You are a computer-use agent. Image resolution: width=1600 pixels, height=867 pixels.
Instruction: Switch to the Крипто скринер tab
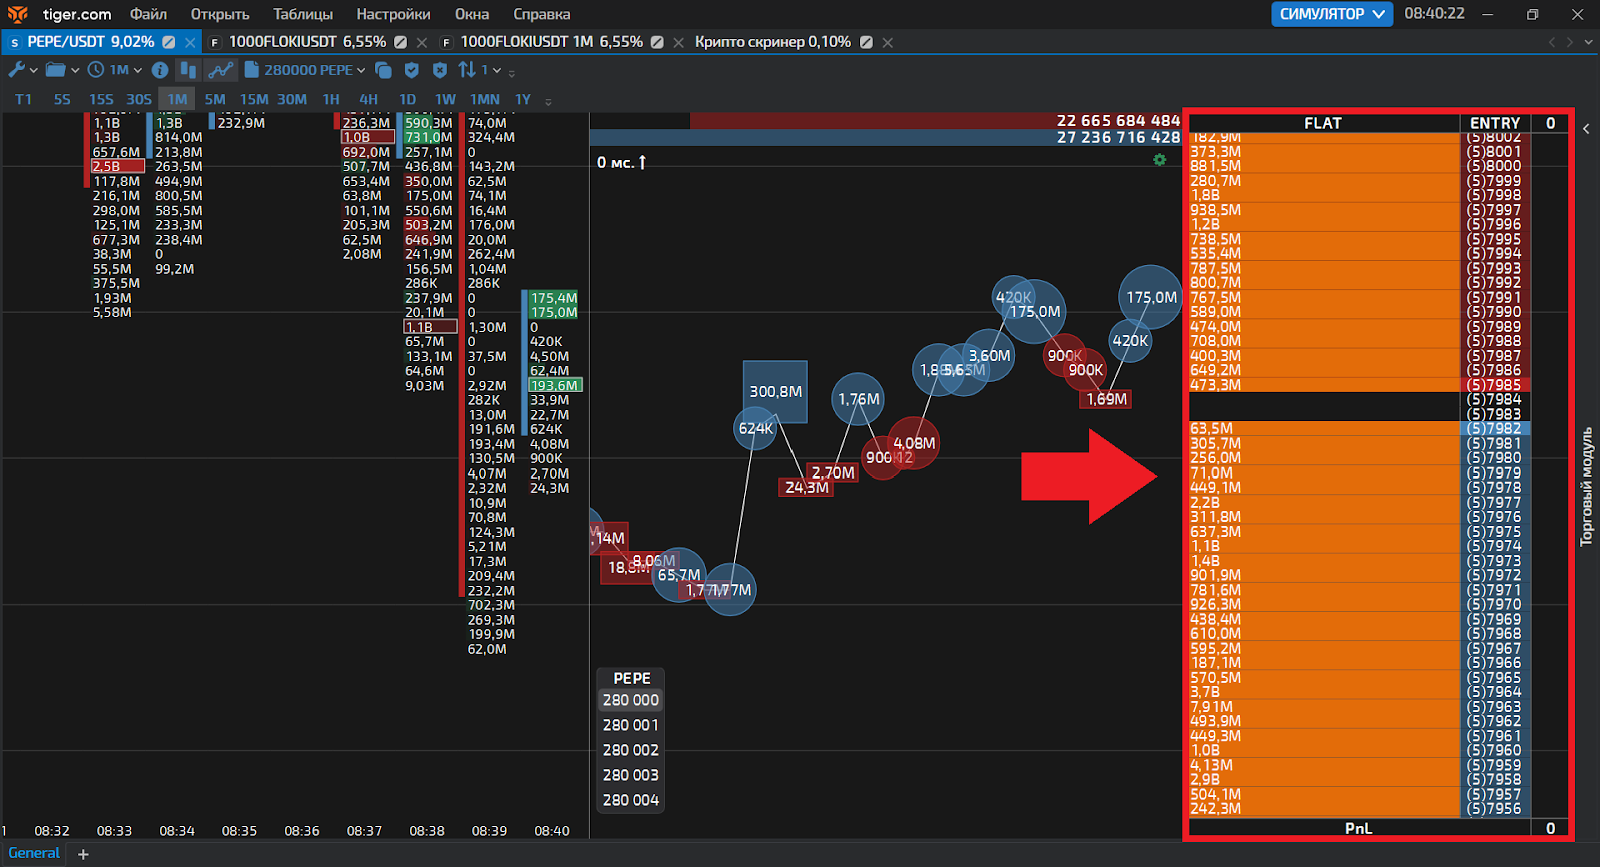(x=772, y=42)
